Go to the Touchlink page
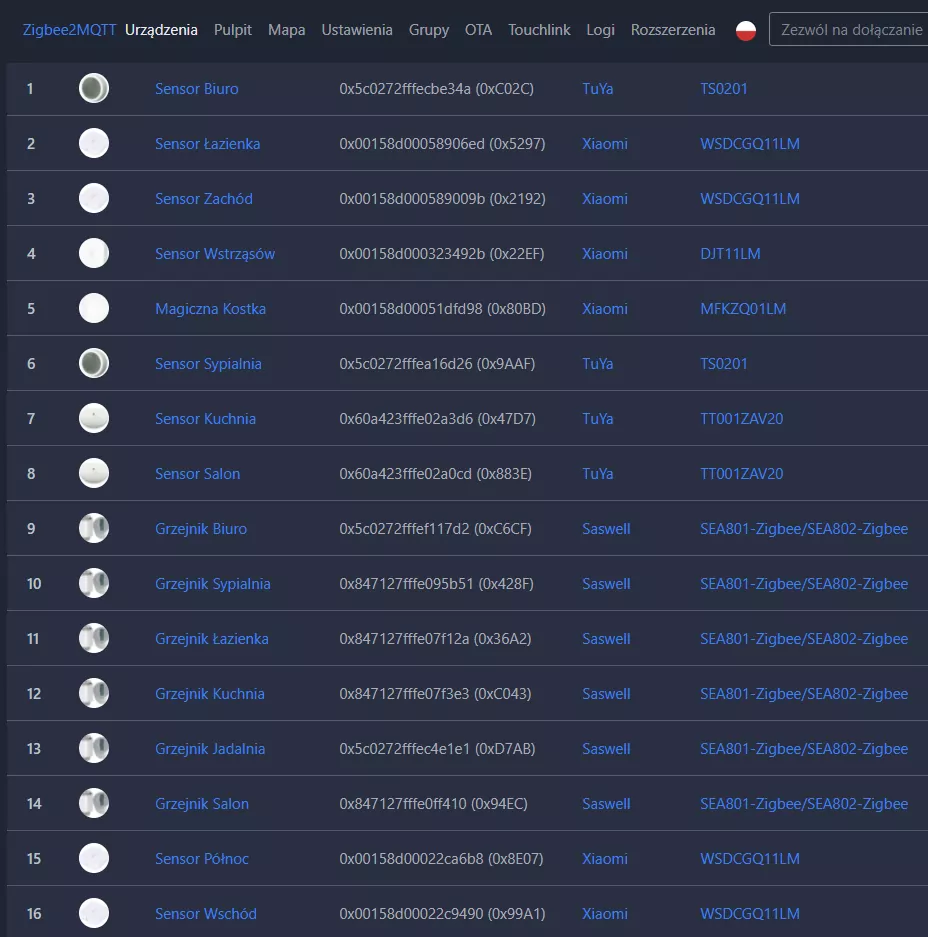The height and width of the screenshot is (937, 928). coord(539,30)
